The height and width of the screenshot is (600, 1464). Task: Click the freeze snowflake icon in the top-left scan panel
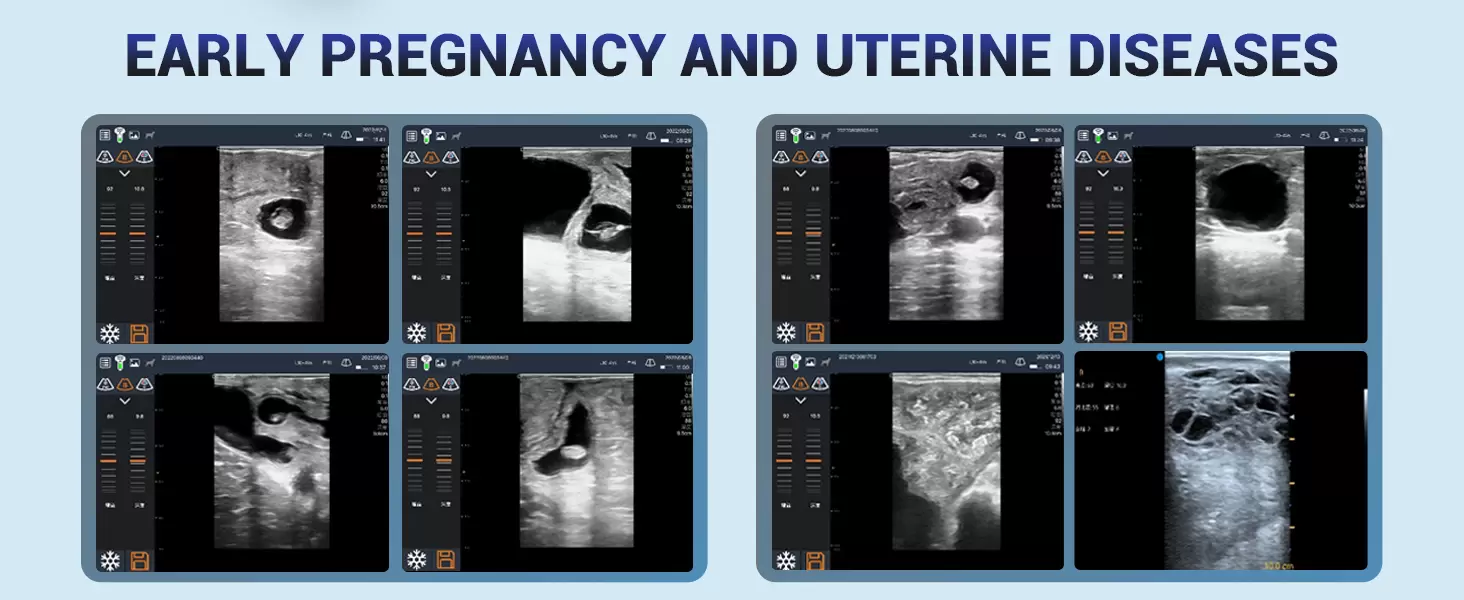click(110, 333)
